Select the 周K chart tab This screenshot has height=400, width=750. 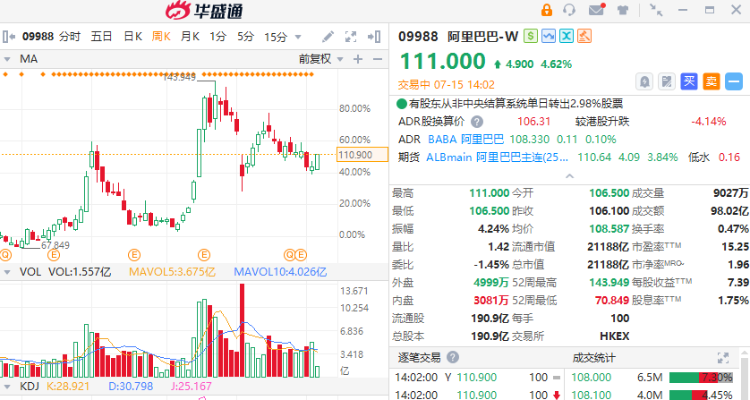coord(161,37)
